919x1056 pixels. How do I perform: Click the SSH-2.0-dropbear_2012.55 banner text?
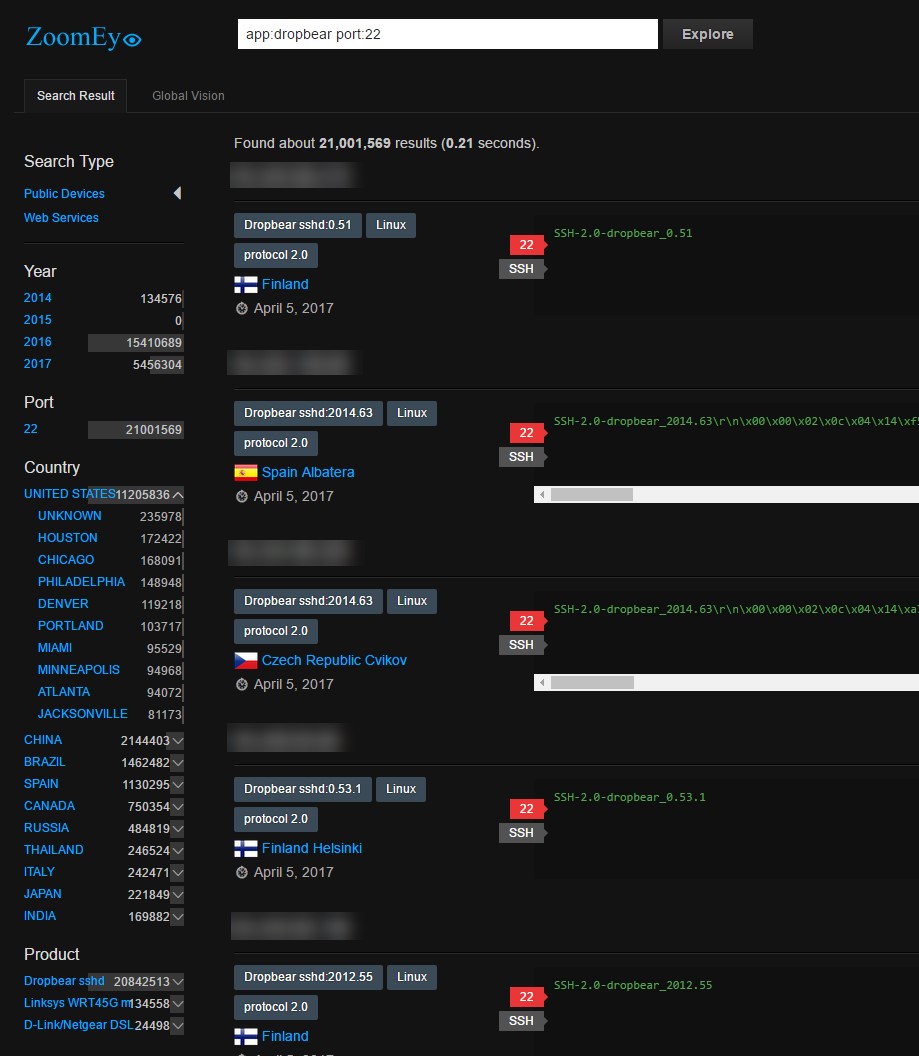tap(633, 985)
